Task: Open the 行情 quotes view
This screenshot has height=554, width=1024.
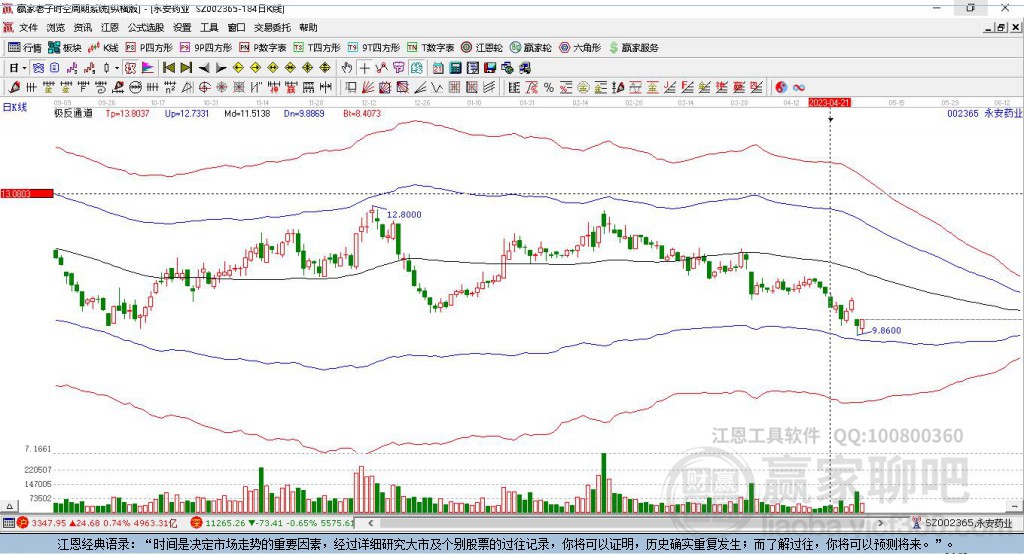Action: 25,48
